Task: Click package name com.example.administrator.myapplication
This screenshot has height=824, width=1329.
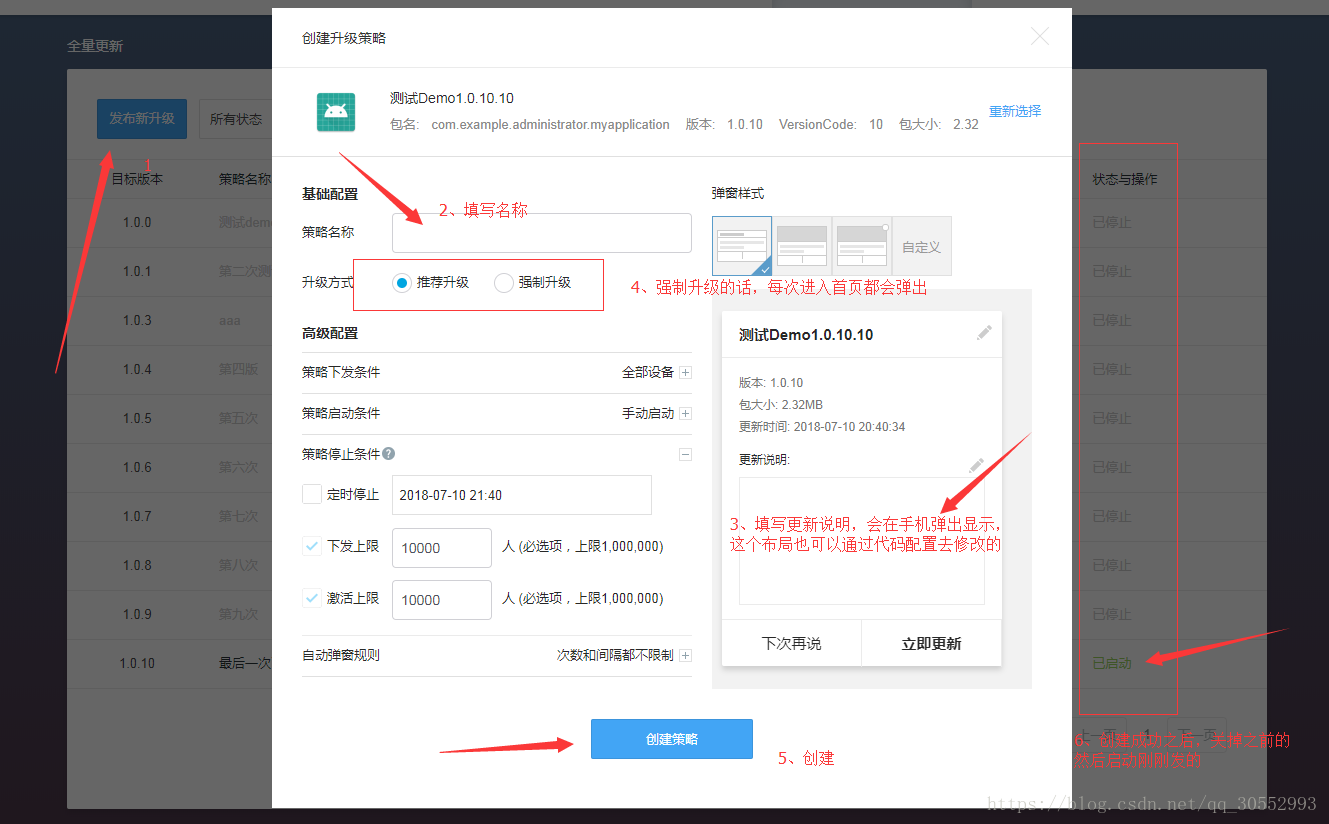Action: [x=551, y=125]
